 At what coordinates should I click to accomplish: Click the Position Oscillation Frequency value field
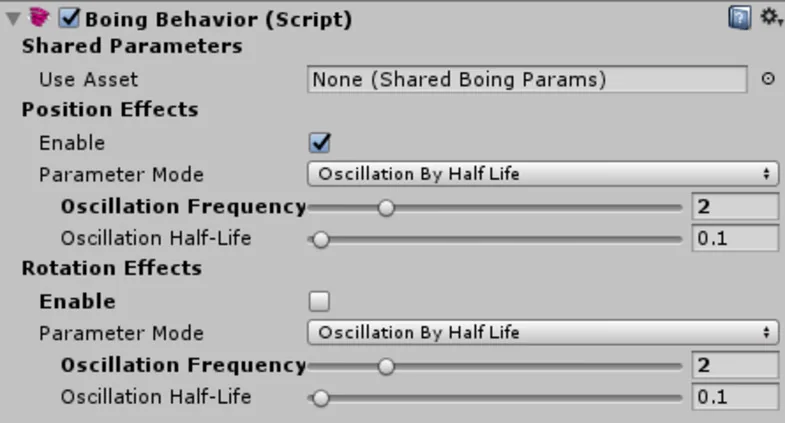[x=734, y=207]
